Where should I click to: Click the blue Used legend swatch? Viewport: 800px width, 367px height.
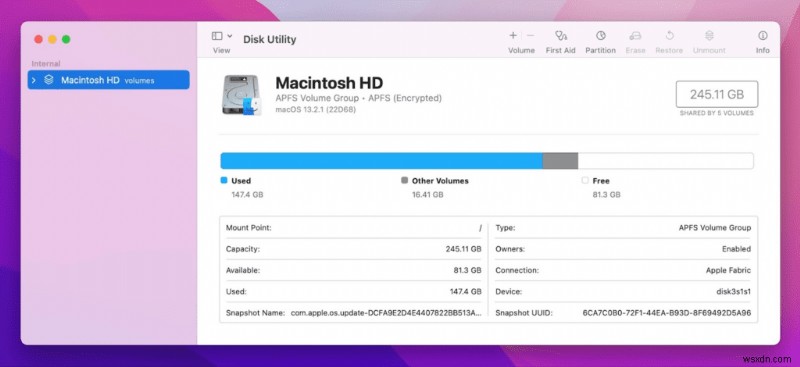223,180
